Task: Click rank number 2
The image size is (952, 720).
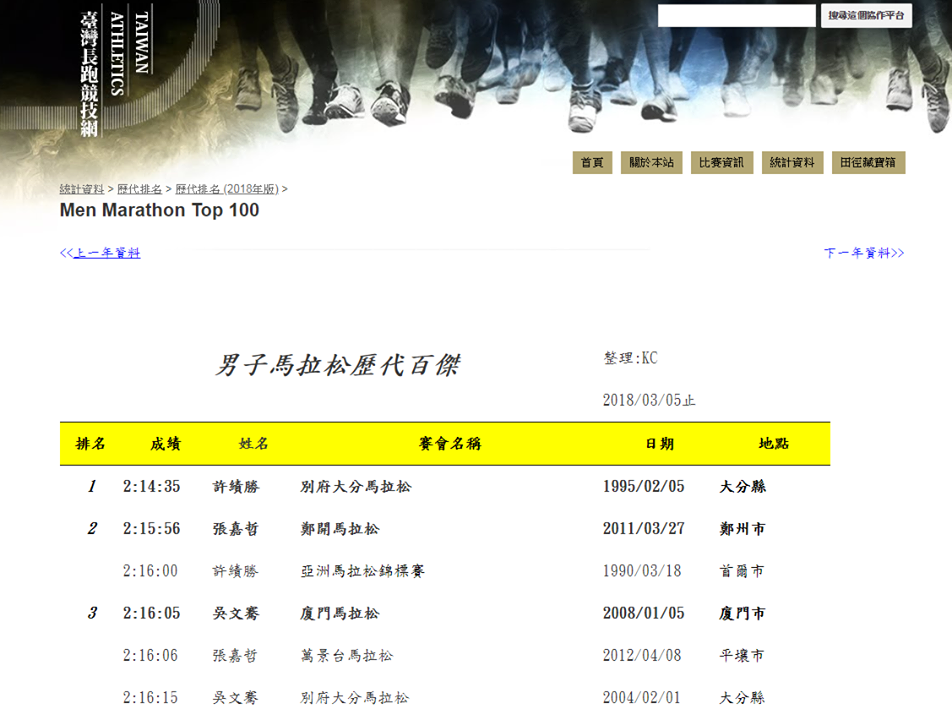Action: (92, 529)
